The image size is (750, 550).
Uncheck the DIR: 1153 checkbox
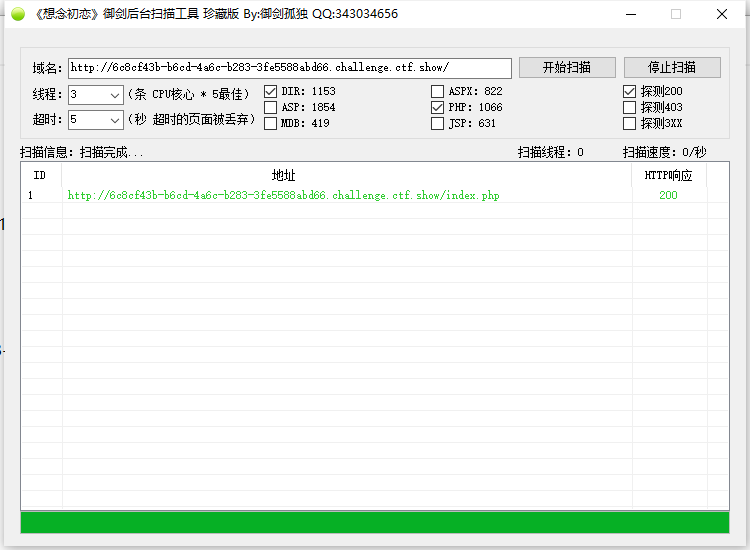point(270,91)
